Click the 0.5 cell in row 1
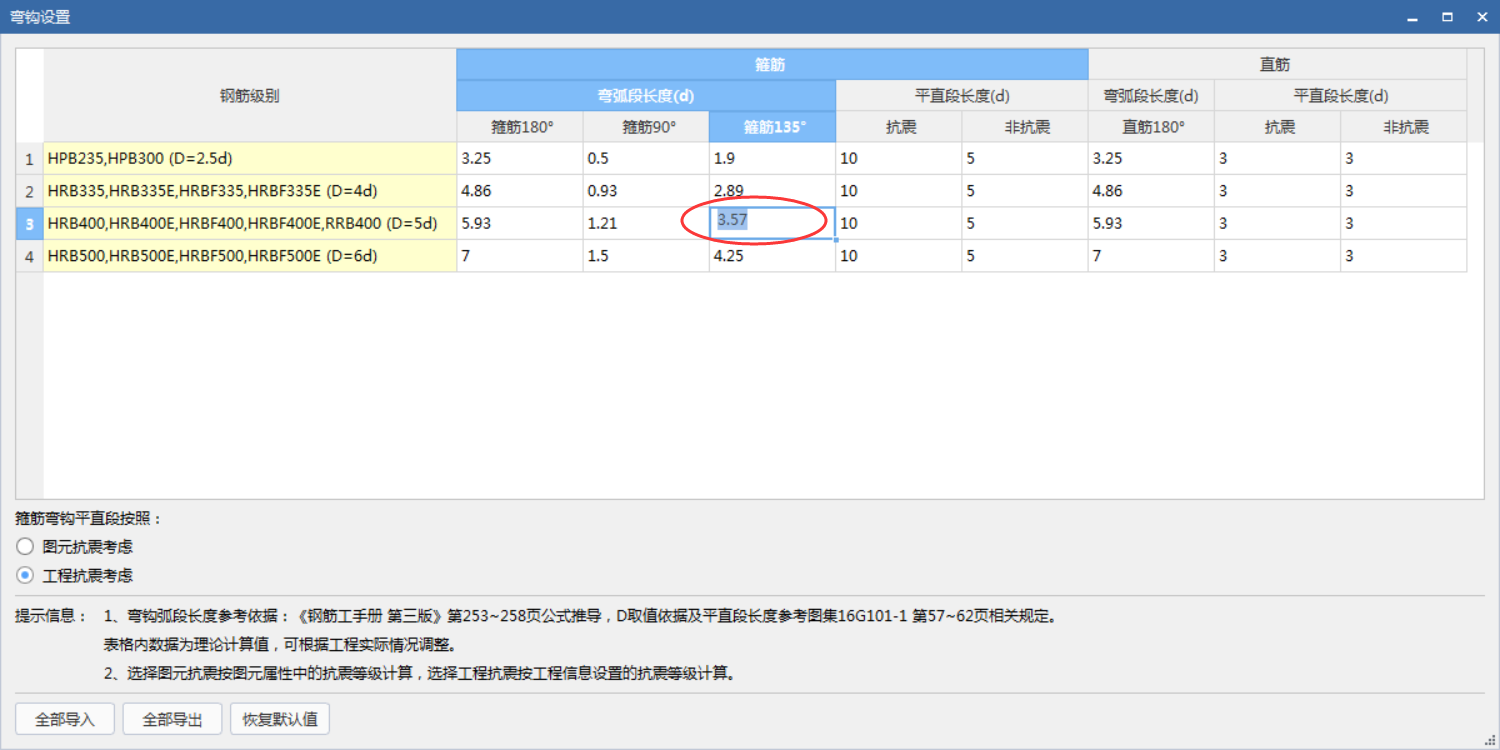The image size is (1500, 750). point(646,159)
